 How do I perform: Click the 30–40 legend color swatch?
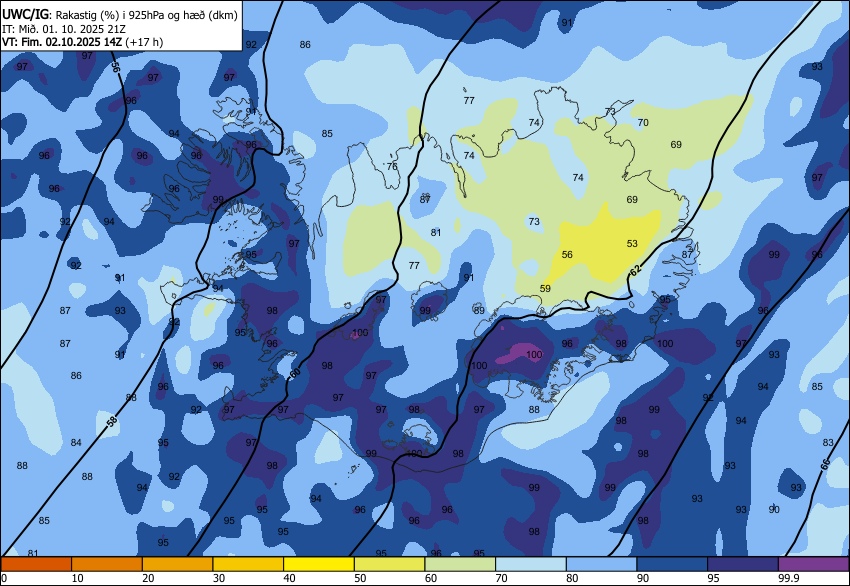point(248,564)
